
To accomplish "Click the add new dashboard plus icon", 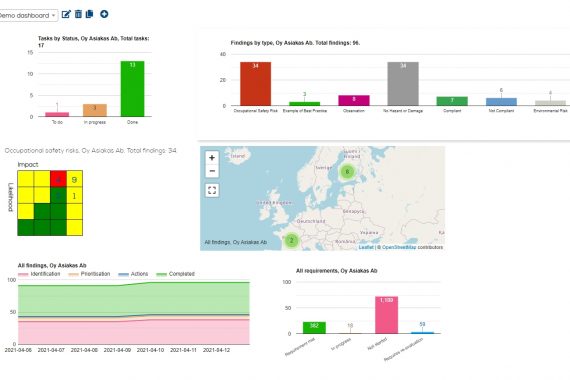I will pyautogui.click(x=104, y=14).
